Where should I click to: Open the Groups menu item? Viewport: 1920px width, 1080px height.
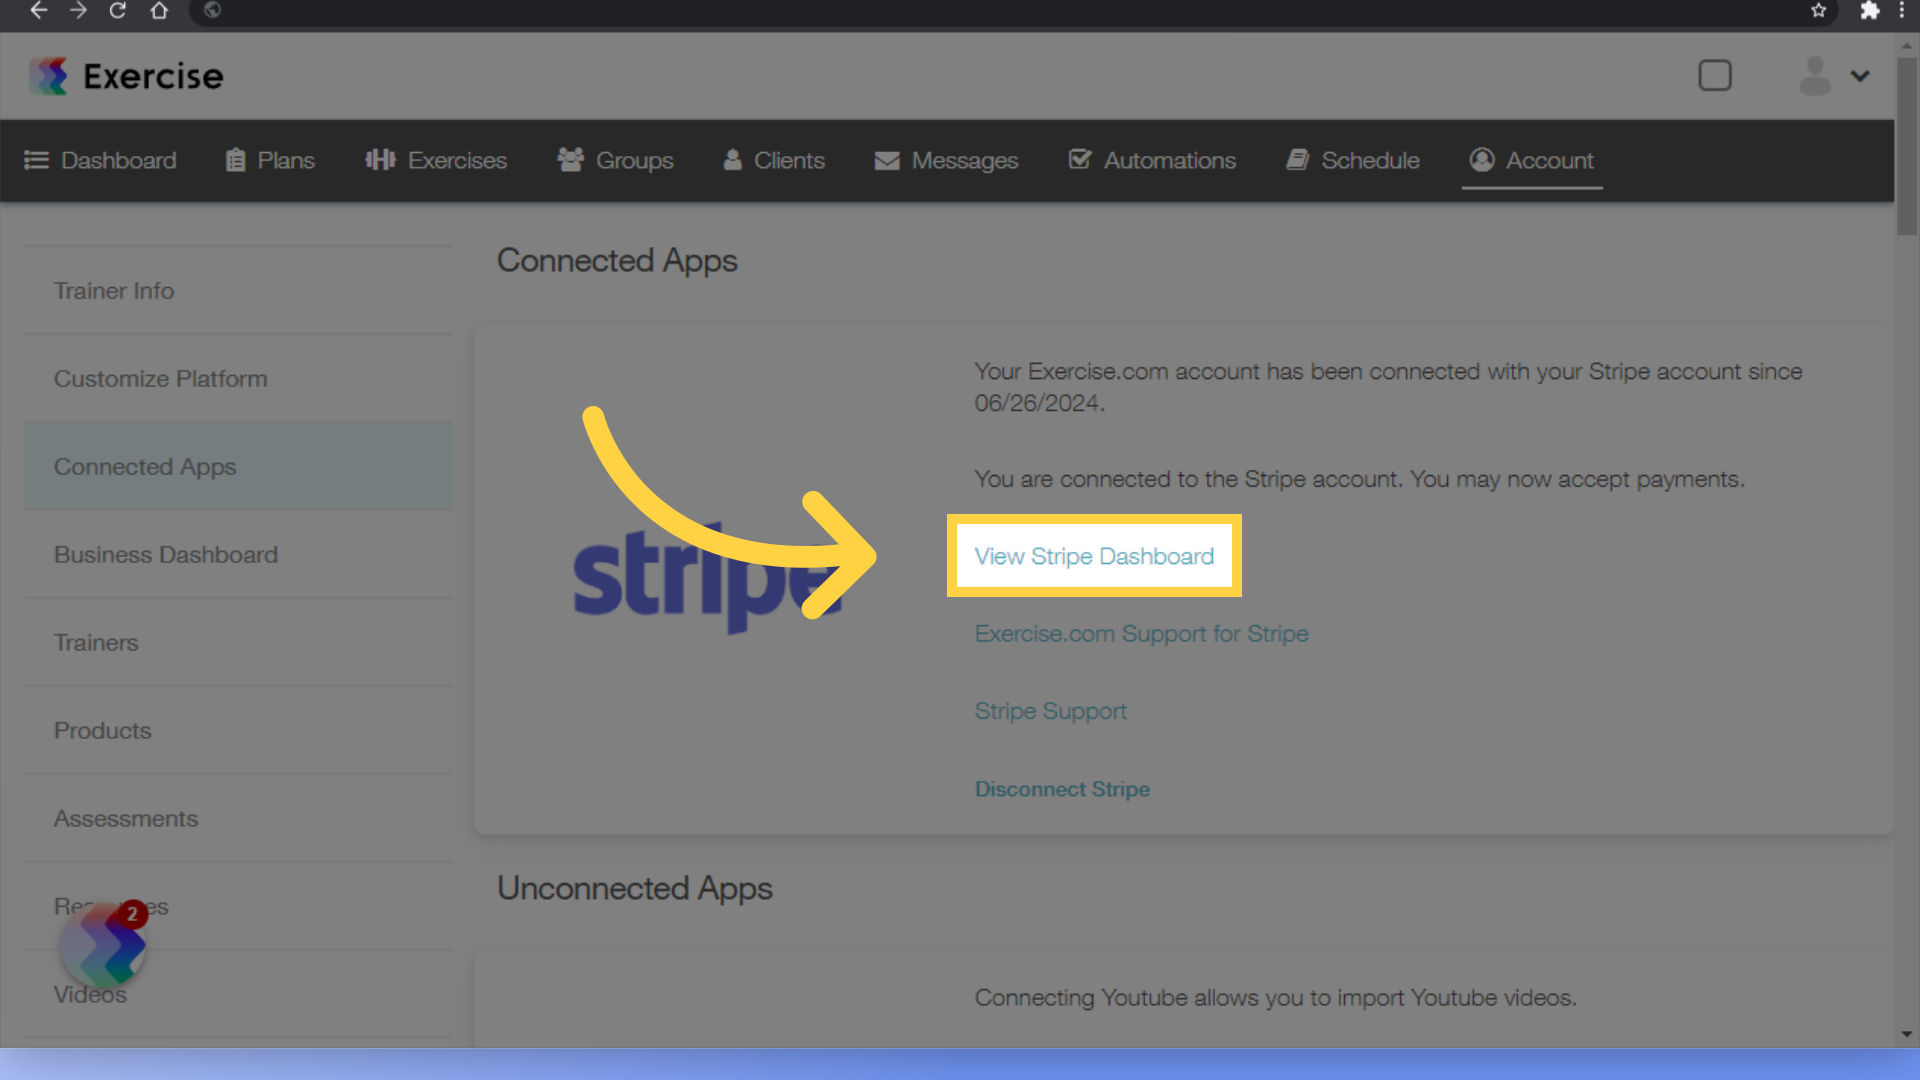615,160
